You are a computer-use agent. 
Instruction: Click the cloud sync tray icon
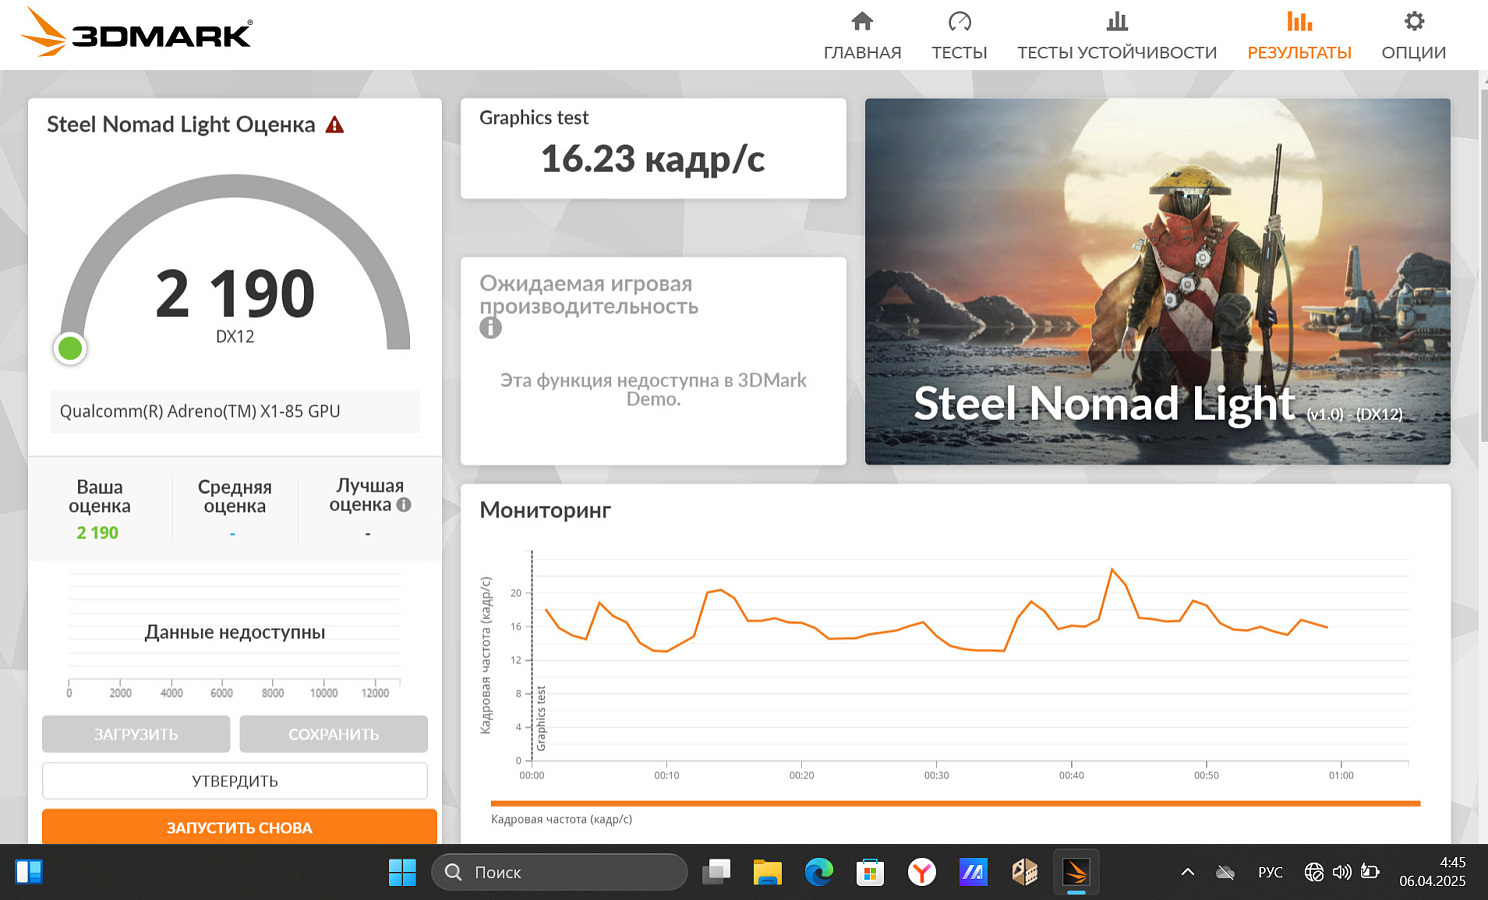tap(1225, 872)
